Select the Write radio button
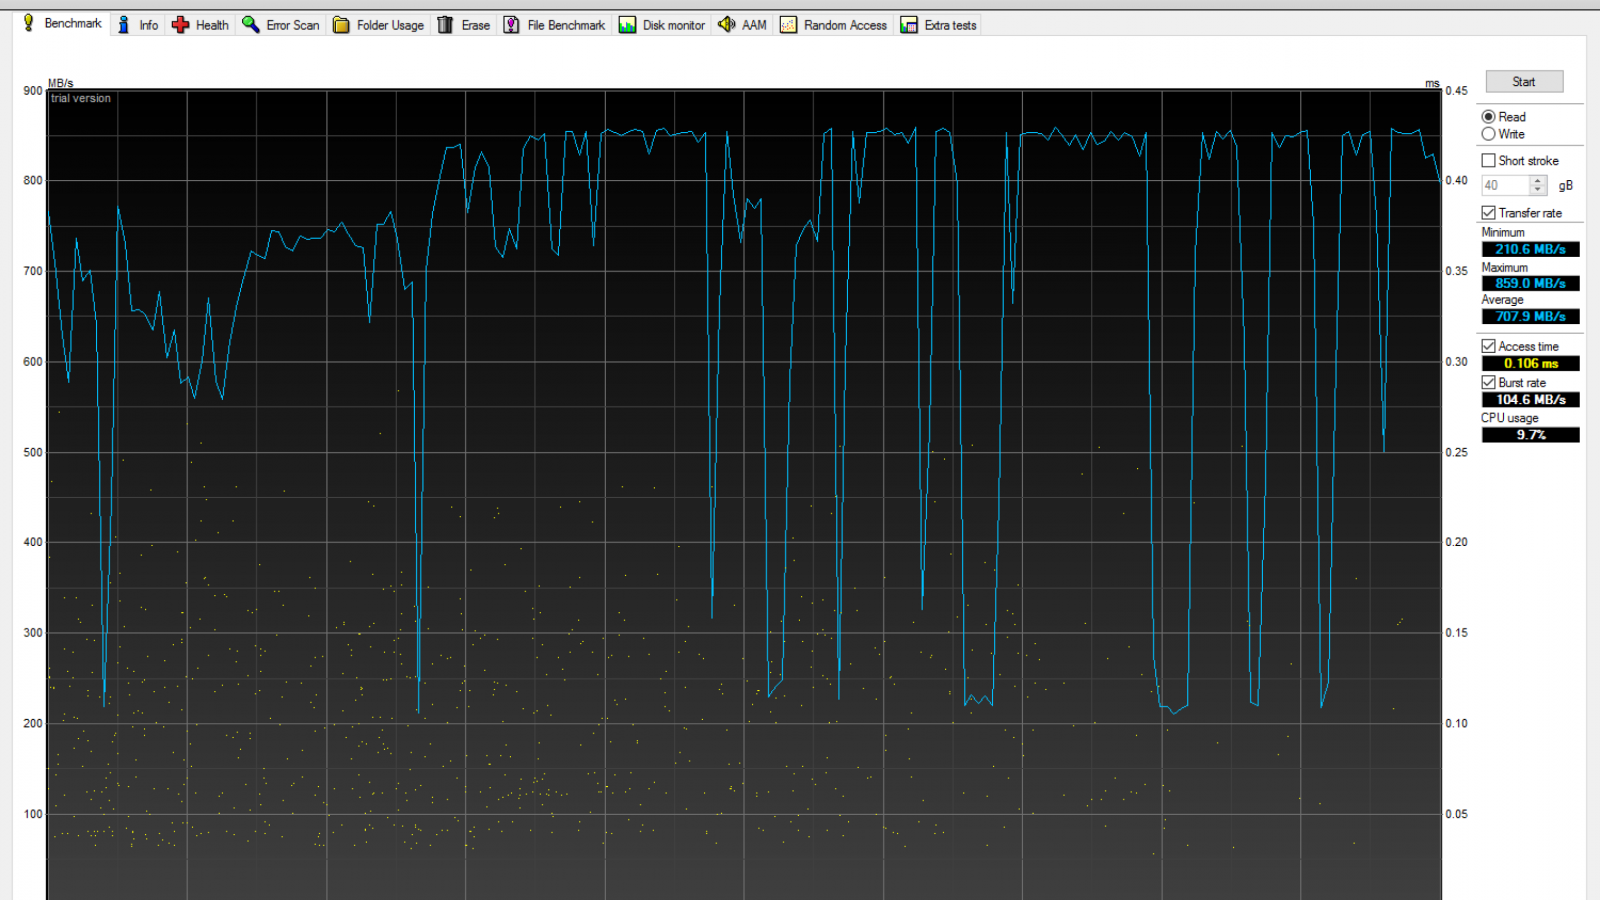This screenshot has width=1600, height=900. [x=1488, y=134]
